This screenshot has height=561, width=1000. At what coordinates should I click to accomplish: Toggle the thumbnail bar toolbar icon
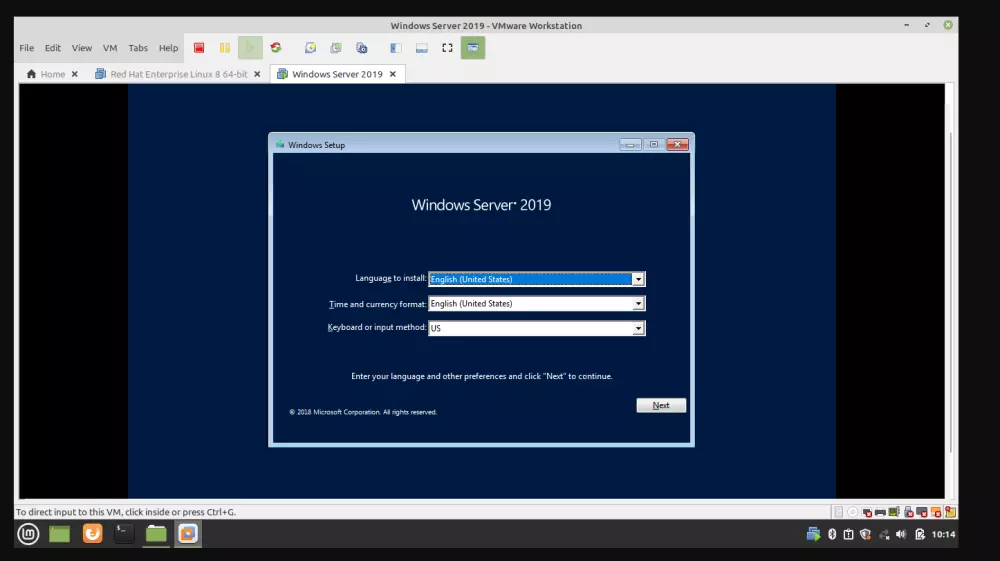pyautogui.click(x=422, y=48)
